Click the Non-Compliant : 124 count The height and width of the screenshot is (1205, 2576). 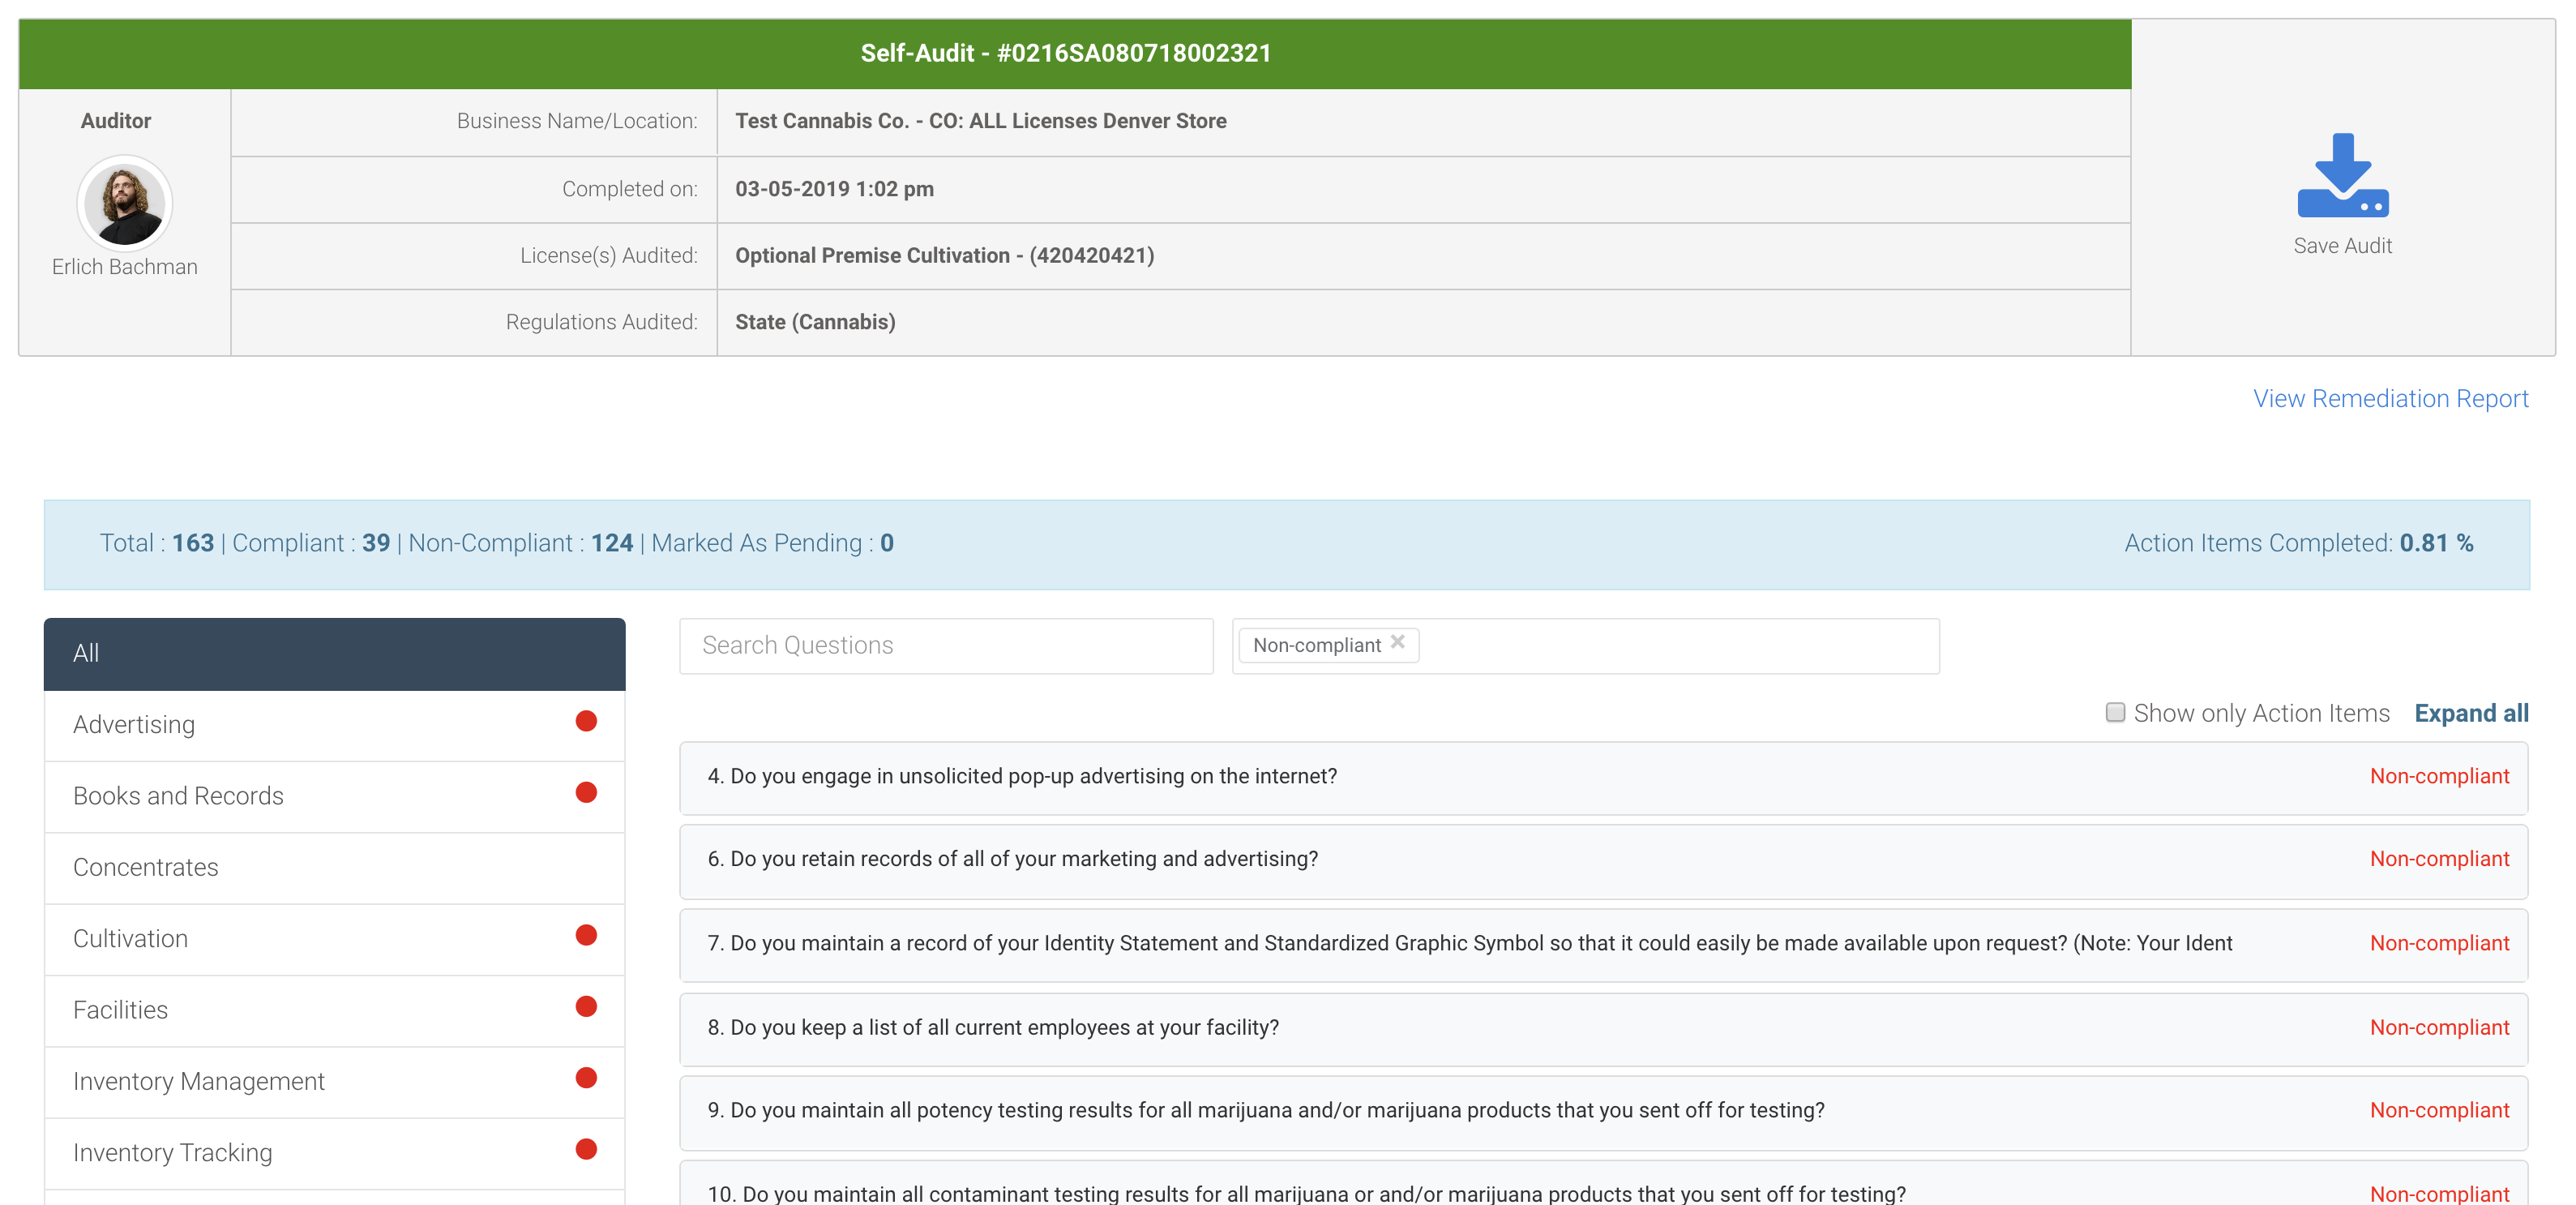pos(521,543)
